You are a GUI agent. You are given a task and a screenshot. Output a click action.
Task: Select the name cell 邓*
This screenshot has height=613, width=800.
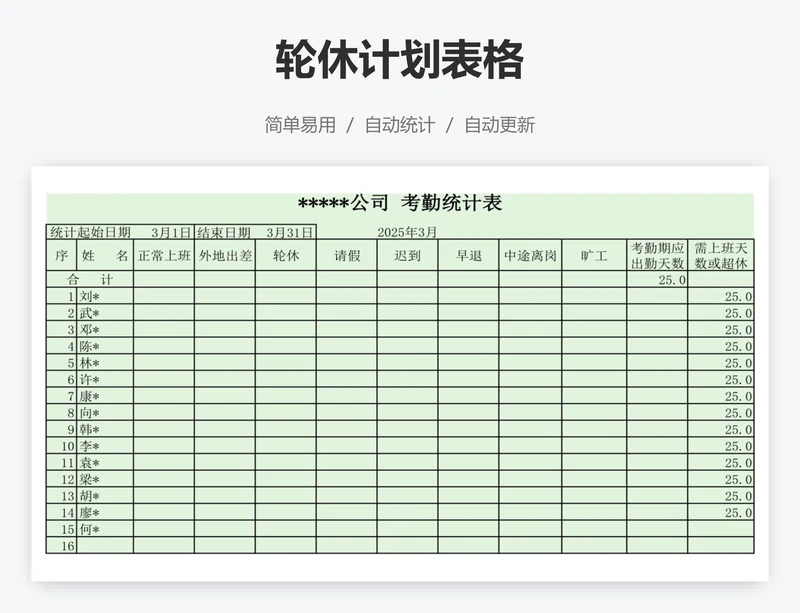point(105,329)
